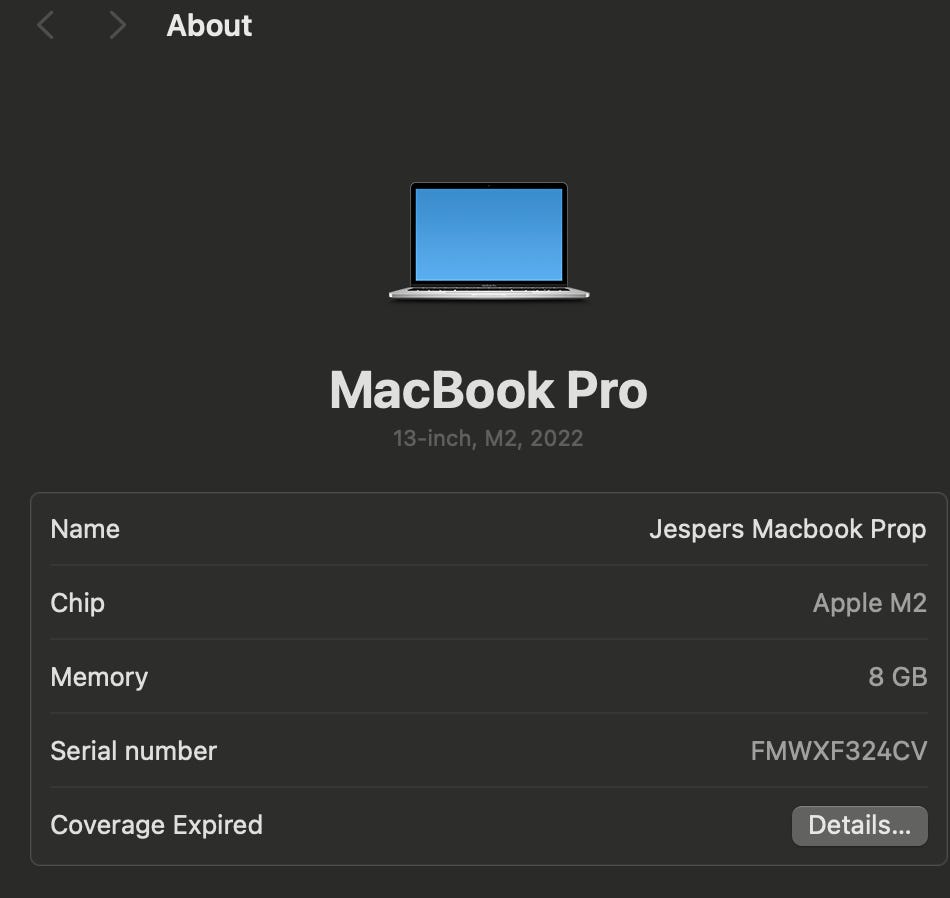Go back using the left chevron

[45, 25]
